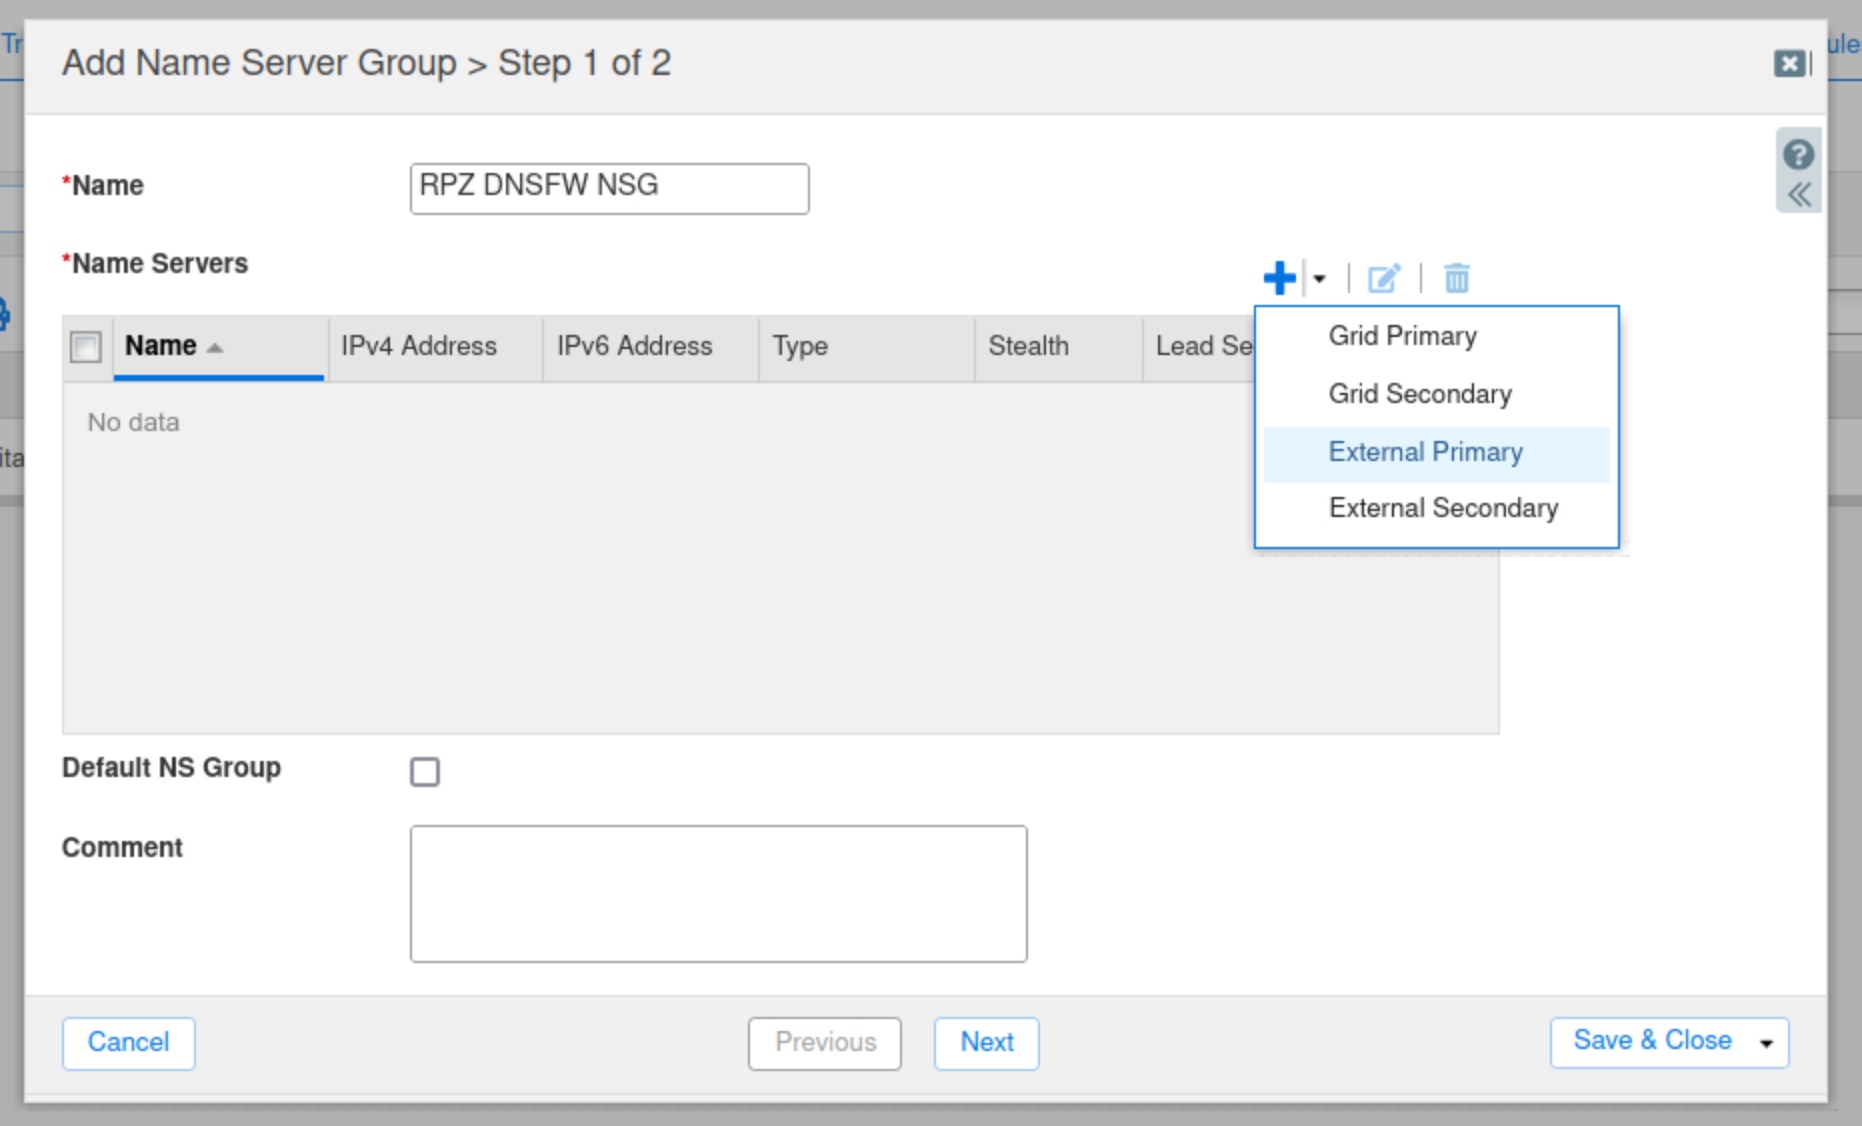The image size is (1862, 1126).
Task: Click the trash delete icon
Action: tap(1456, 279)
